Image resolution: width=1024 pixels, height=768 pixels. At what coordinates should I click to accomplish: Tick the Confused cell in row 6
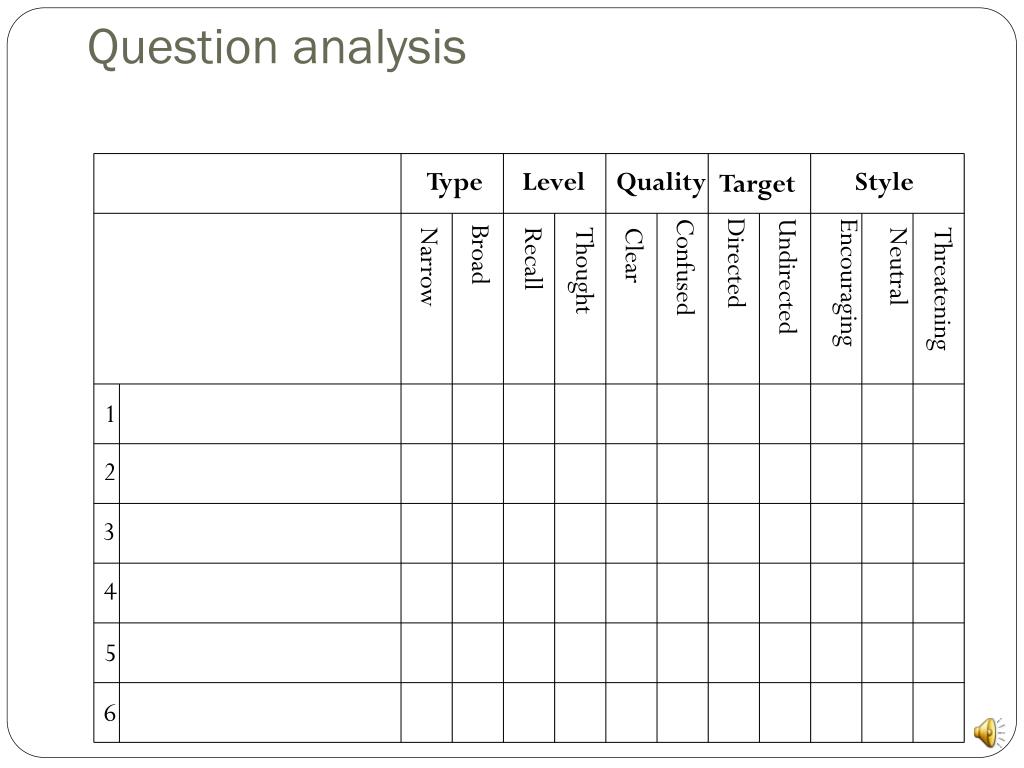683,712
